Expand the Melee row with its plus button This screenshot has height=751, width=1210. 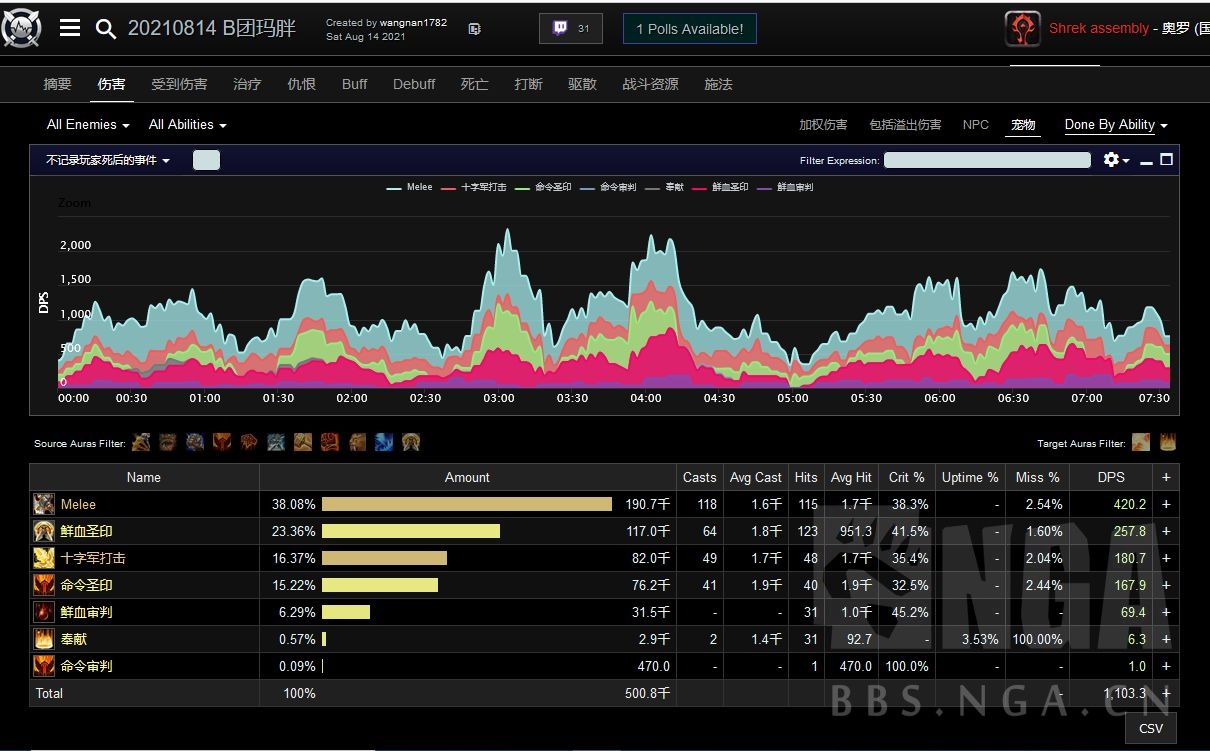point(1166,504)
